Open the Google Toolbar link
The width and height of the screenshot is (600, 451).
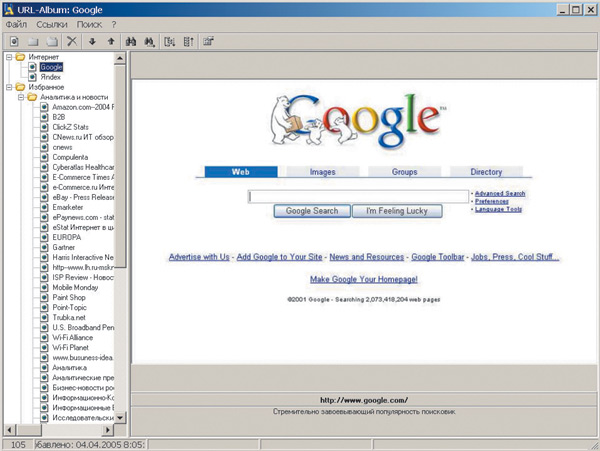pos(438,257)
